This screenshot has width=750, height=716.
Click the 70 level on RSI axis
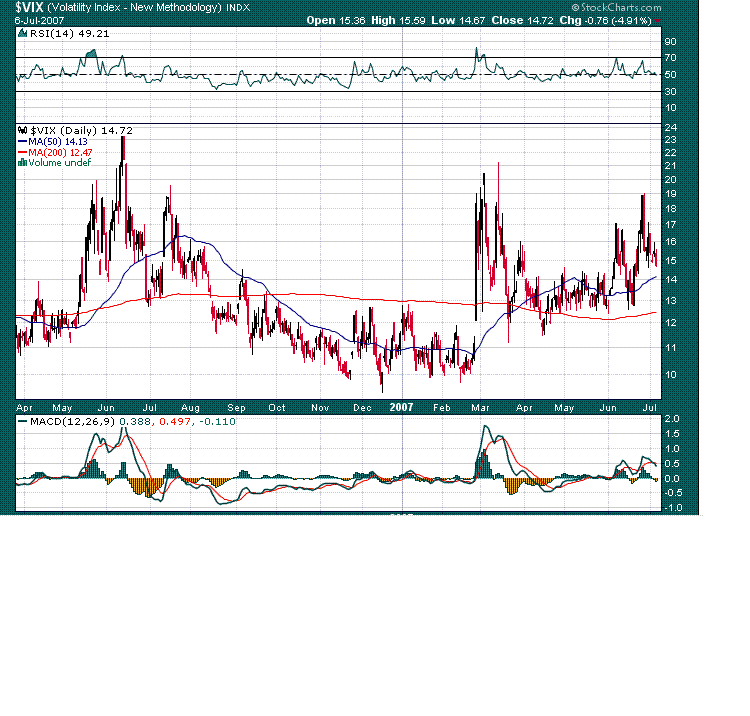click(670, 58)
